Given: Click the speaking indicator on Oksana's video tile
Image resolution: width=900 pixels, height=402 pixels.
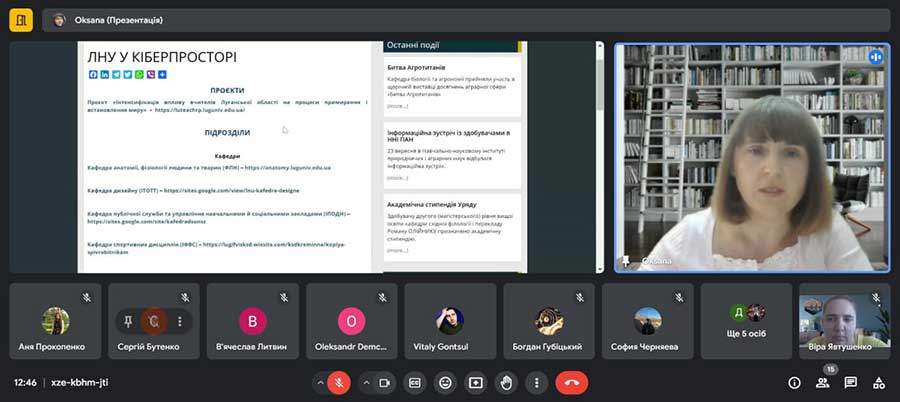Looking at the screenshot, I should [x=875, y=56].
